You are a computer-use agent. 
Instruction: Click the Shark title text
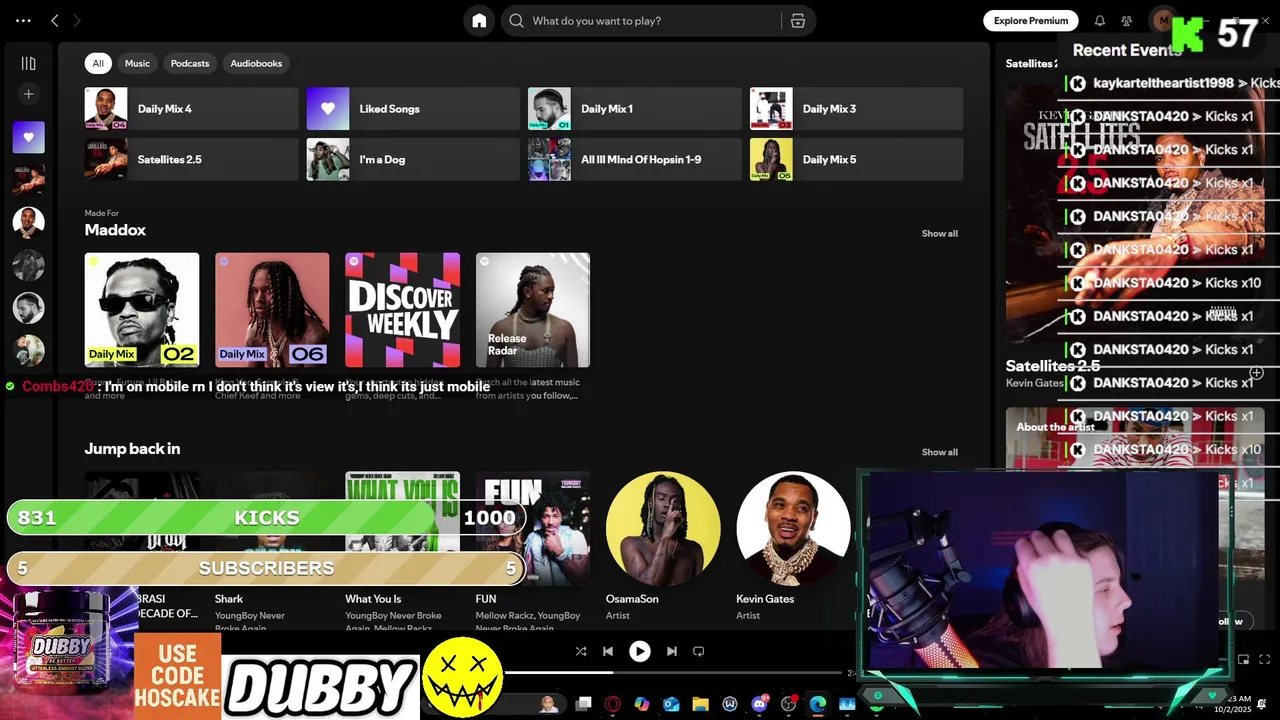pos(229,599)
